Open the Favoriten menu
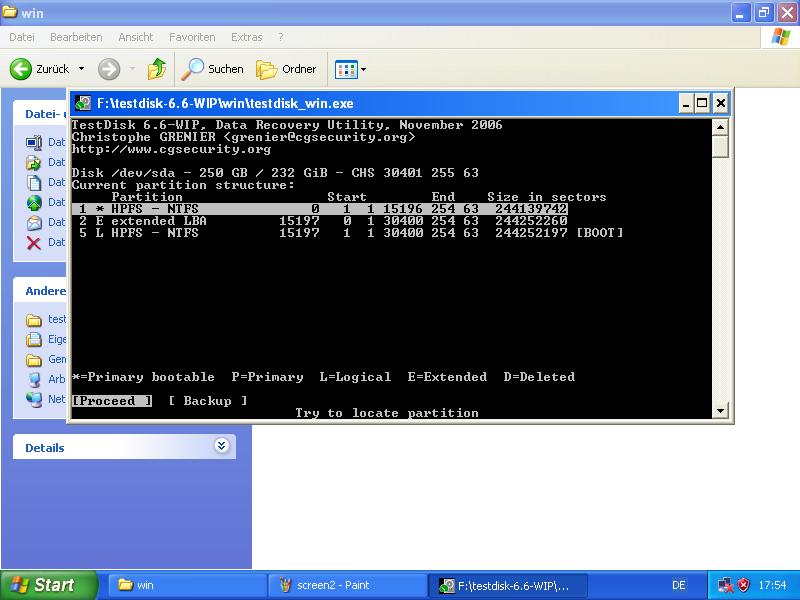 point(192,37)
